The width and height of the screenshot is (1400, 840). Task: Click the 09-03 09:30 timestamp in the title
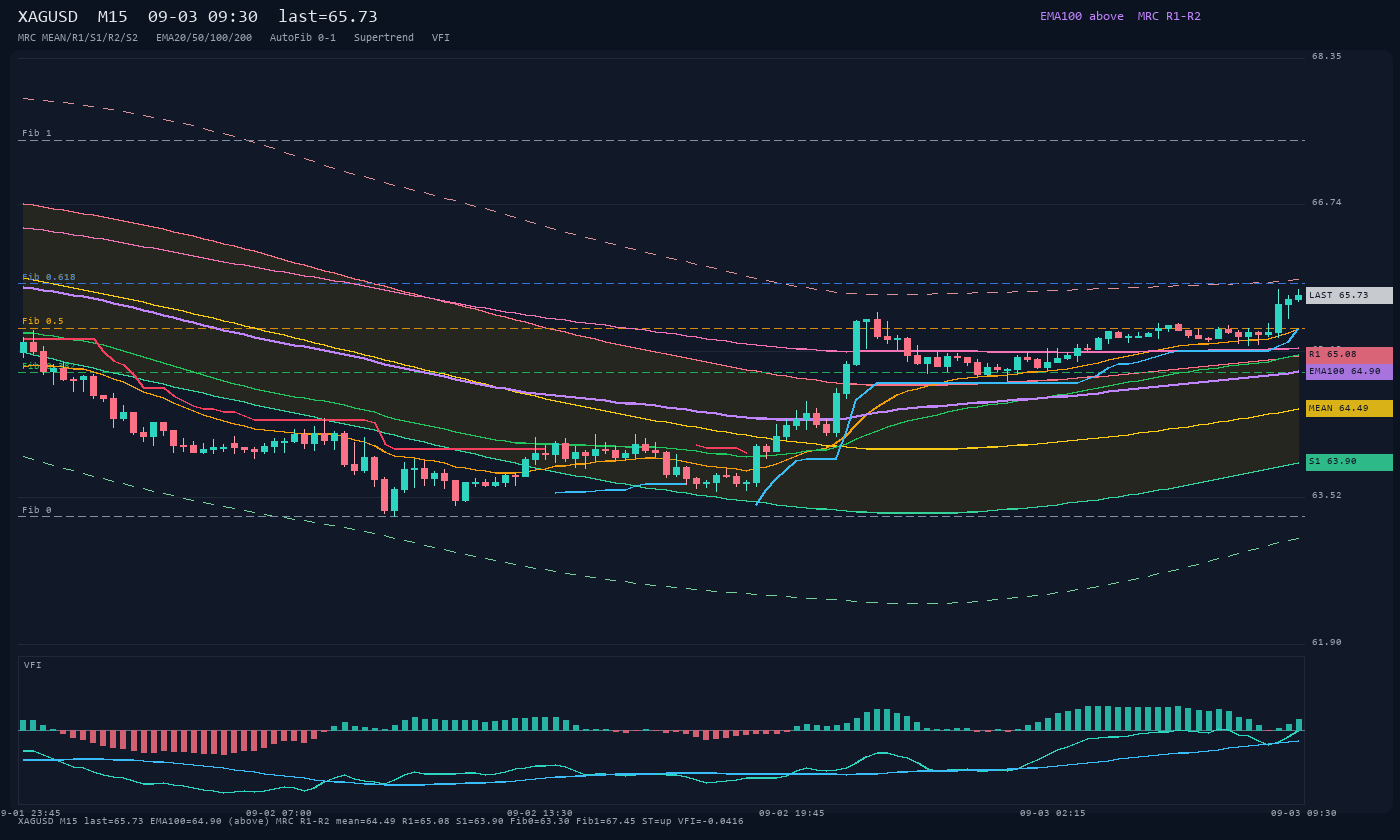pyautogui.click(x=203, y=17)
